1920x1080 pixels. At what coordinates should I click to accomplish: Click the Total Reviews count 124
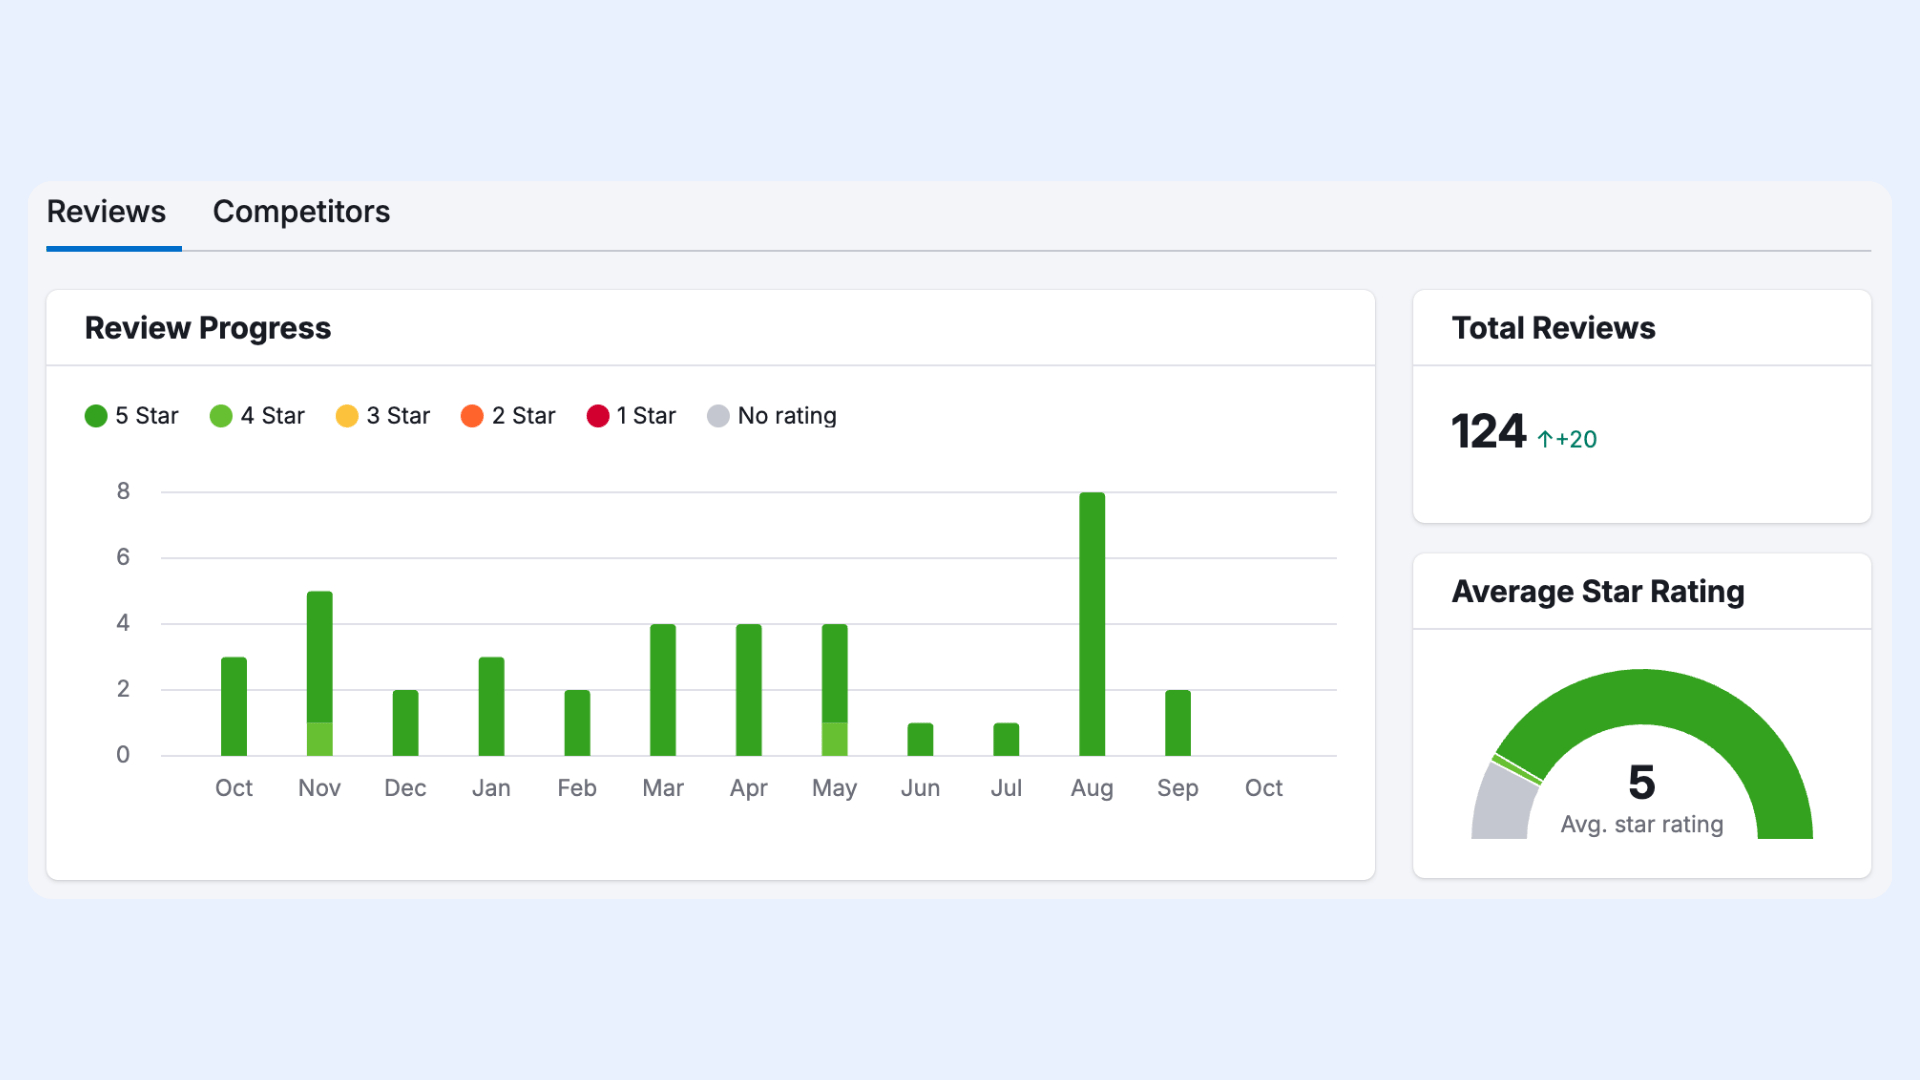tap(1488, 432)
